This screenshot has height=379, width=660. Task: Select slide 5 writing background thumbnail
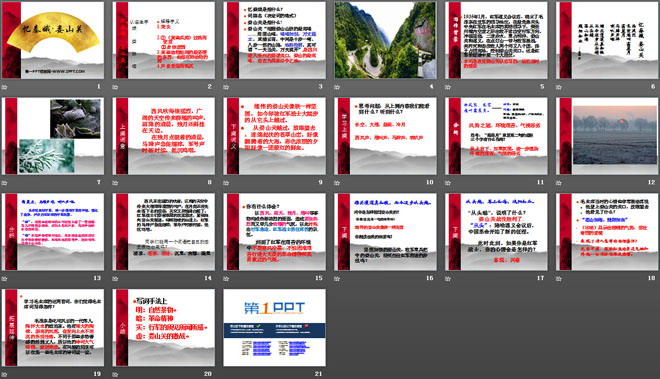(496, 40)
